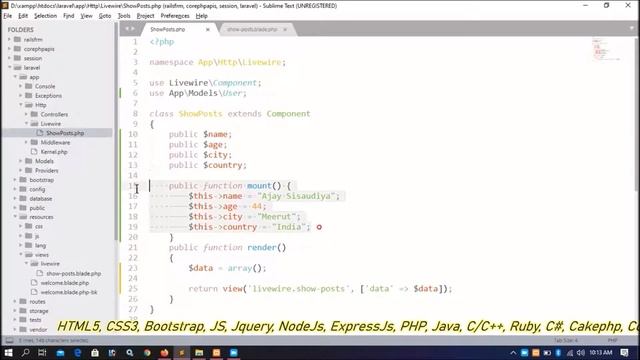Click the ShowPosts.php file icon
This screenshot has height=360, width=640.
tap(40, 133)
